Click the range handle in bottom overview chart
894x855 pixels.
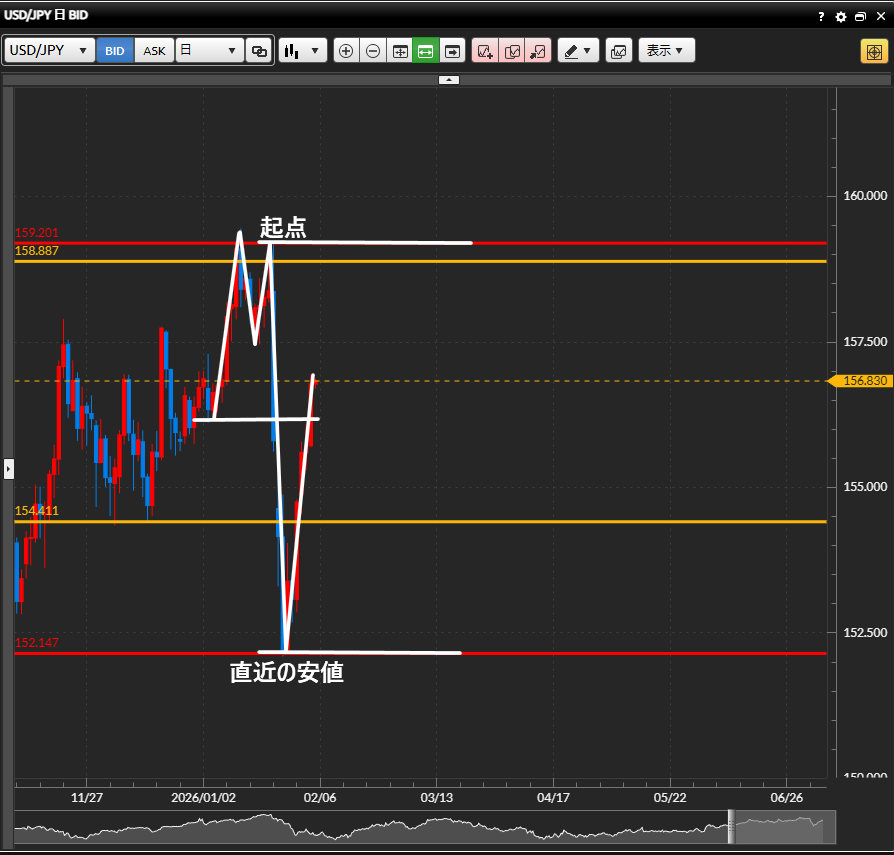click(731, 826)
